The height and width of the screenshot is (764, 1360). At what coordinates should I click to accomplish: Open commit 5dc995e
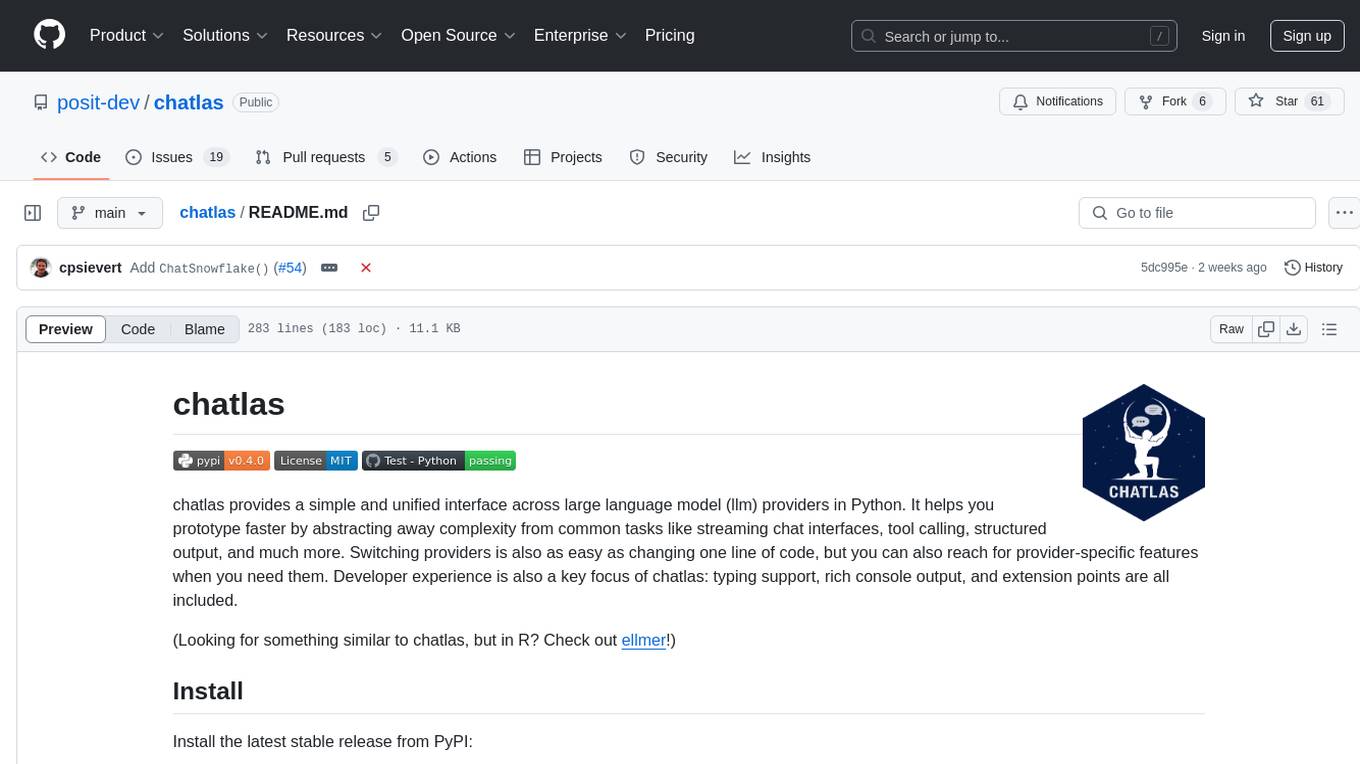1164,268
